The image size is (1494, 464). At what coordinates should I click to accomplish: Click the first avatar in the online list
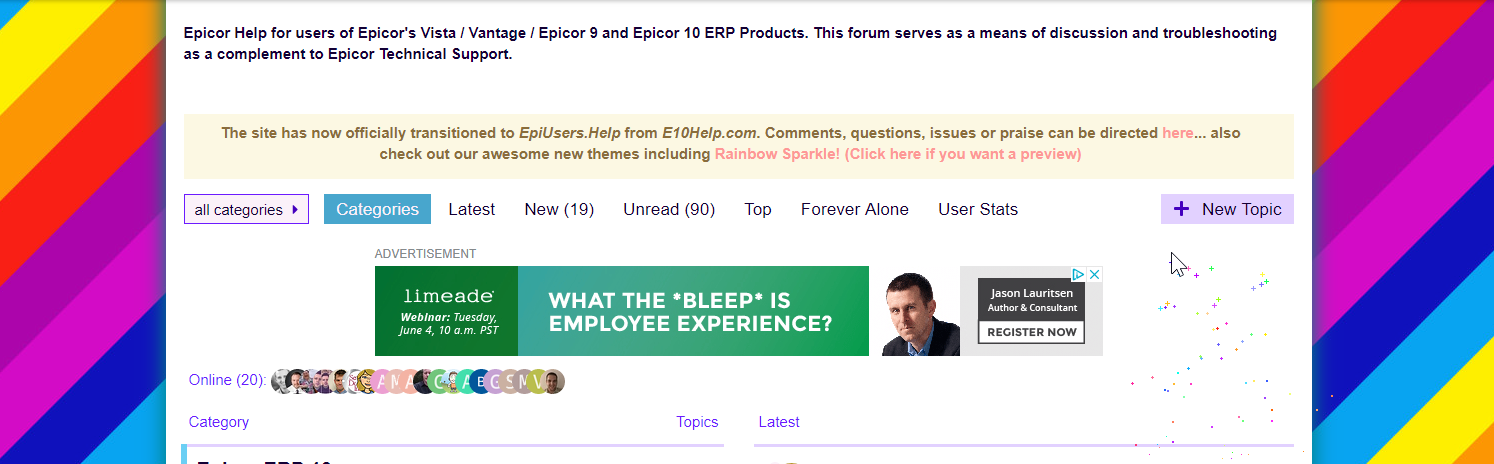tap(282, 381)
